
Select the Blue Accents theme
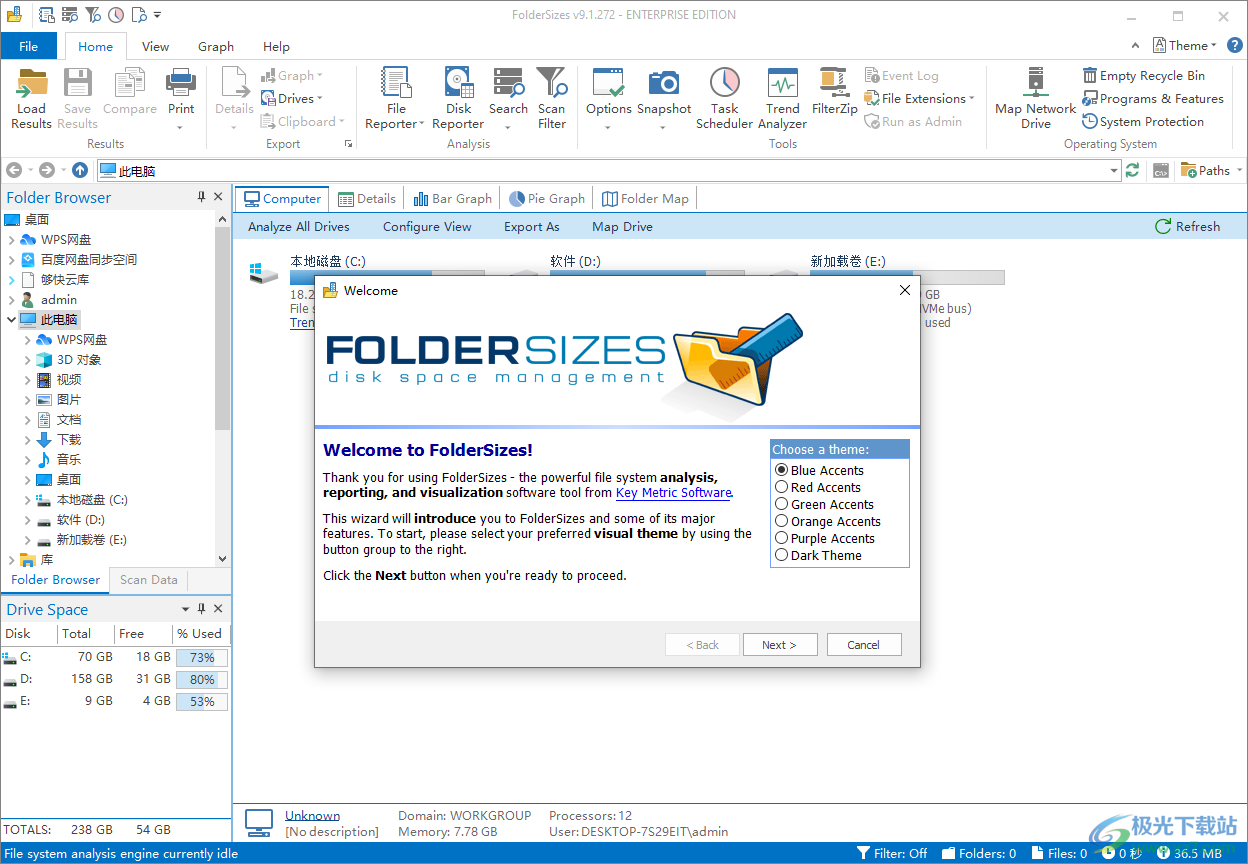point(819,470)
